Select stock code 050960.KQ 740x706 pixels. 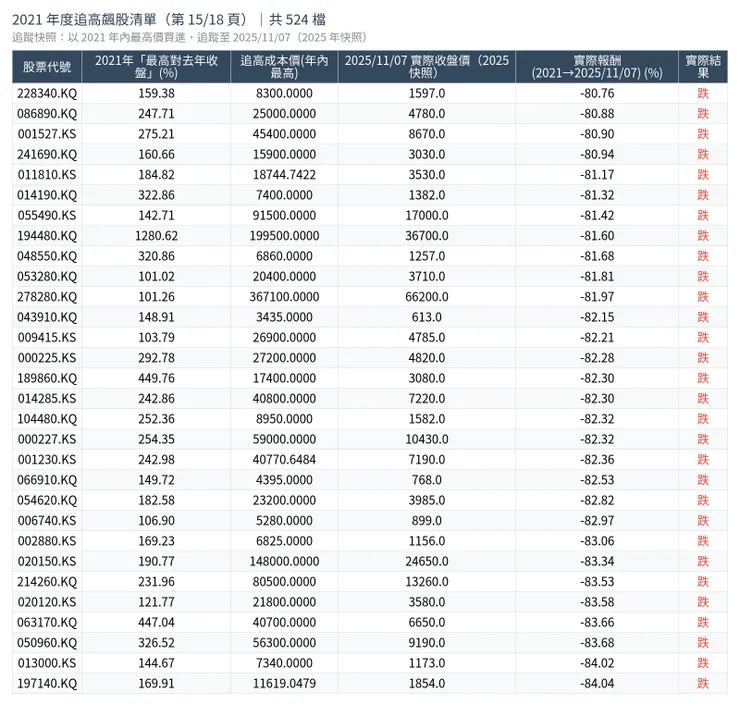tap(47, 643)
